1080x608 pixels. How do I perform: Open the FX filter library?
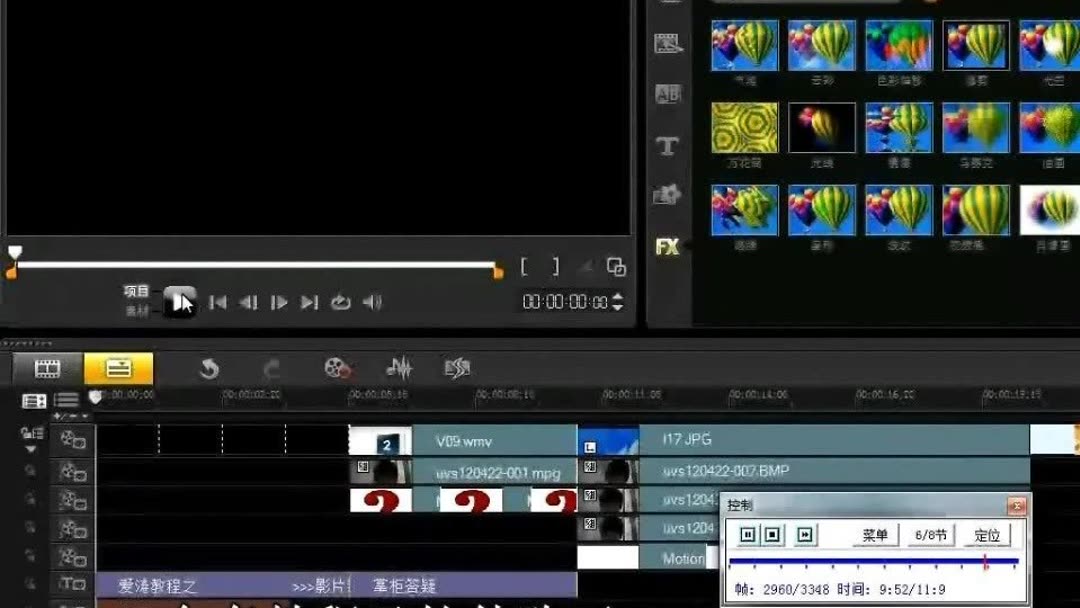pos(668,244)
